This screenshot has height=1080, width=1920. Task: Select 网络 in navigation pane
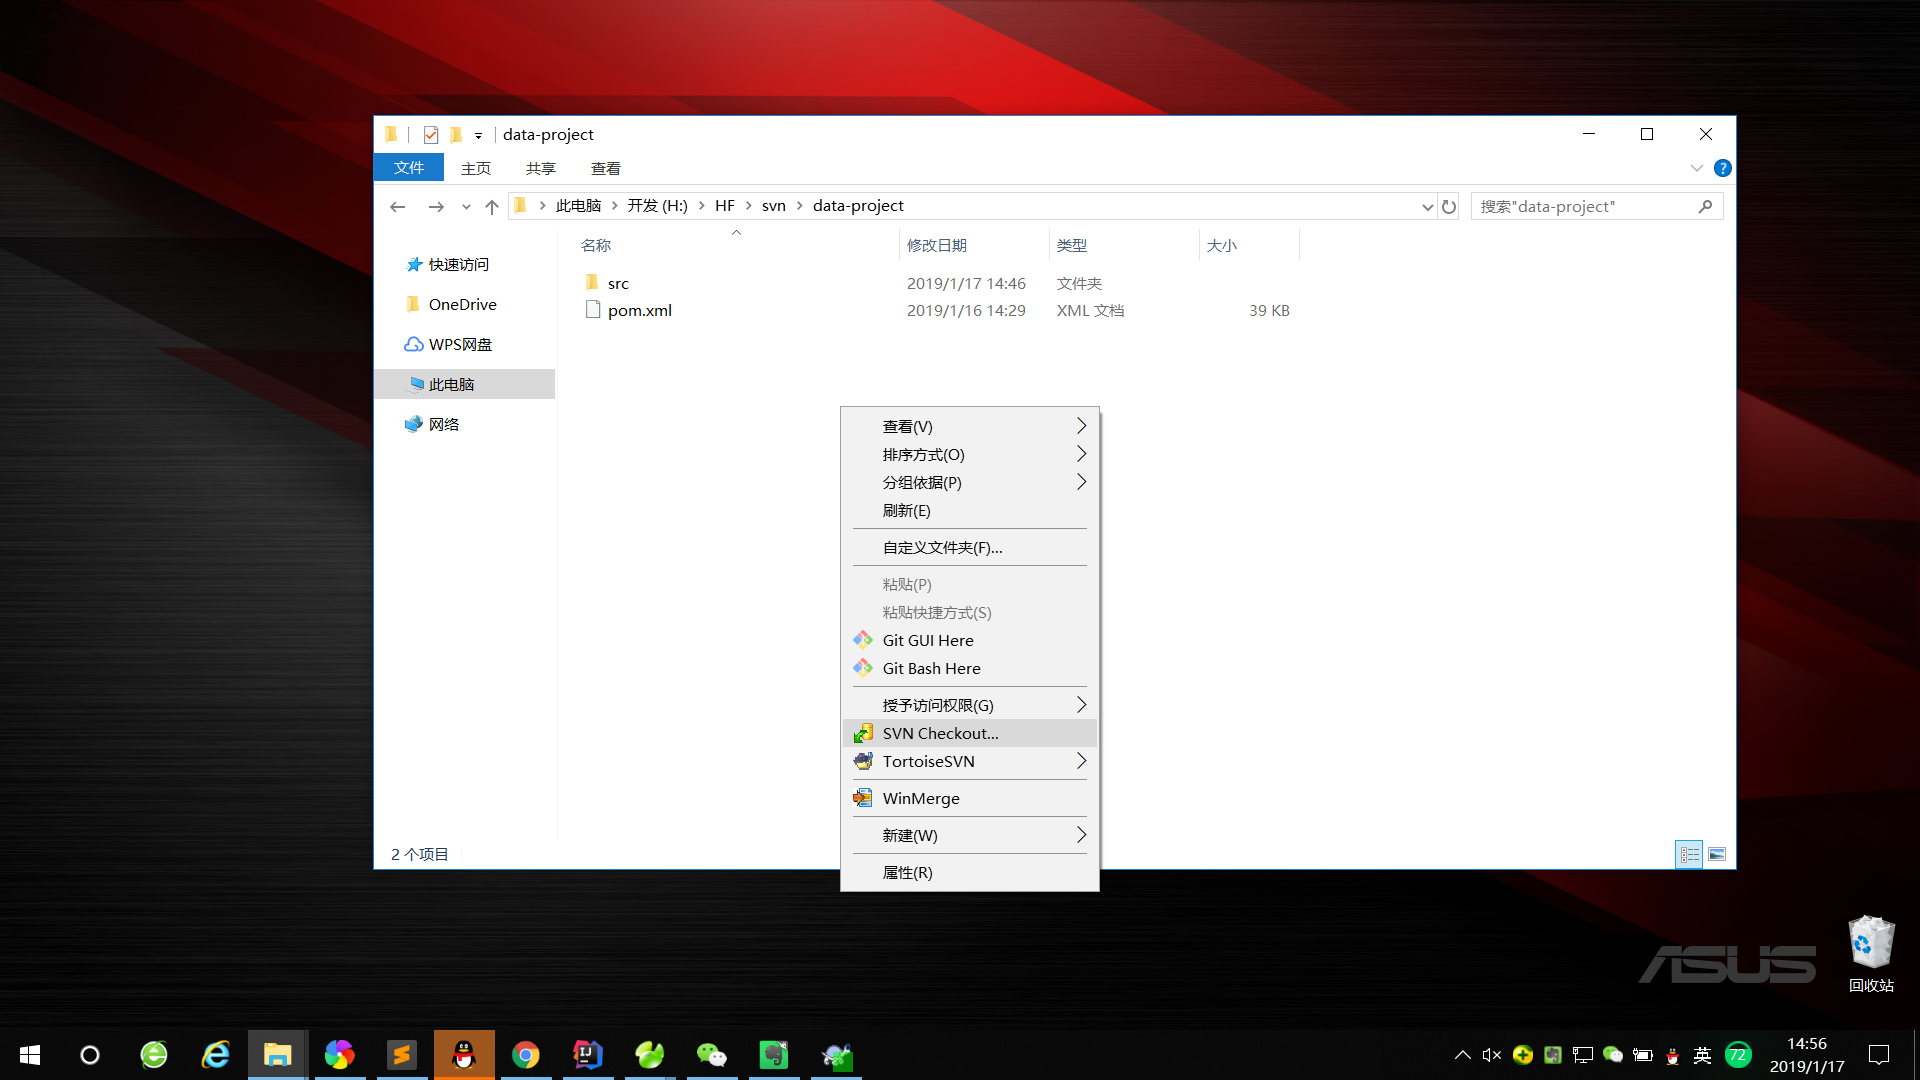443,424
